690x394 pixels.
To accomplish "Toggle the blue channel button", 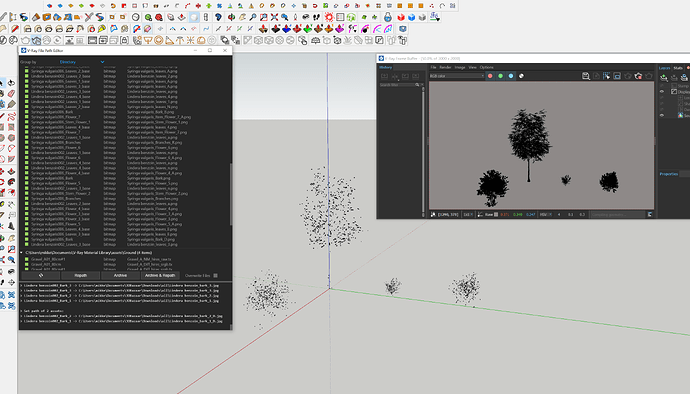I will coord(511,76).
